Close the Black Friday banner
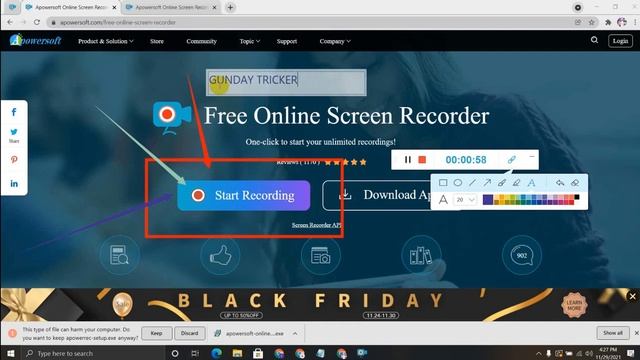The image size is (640, 360). click(632, 297)
